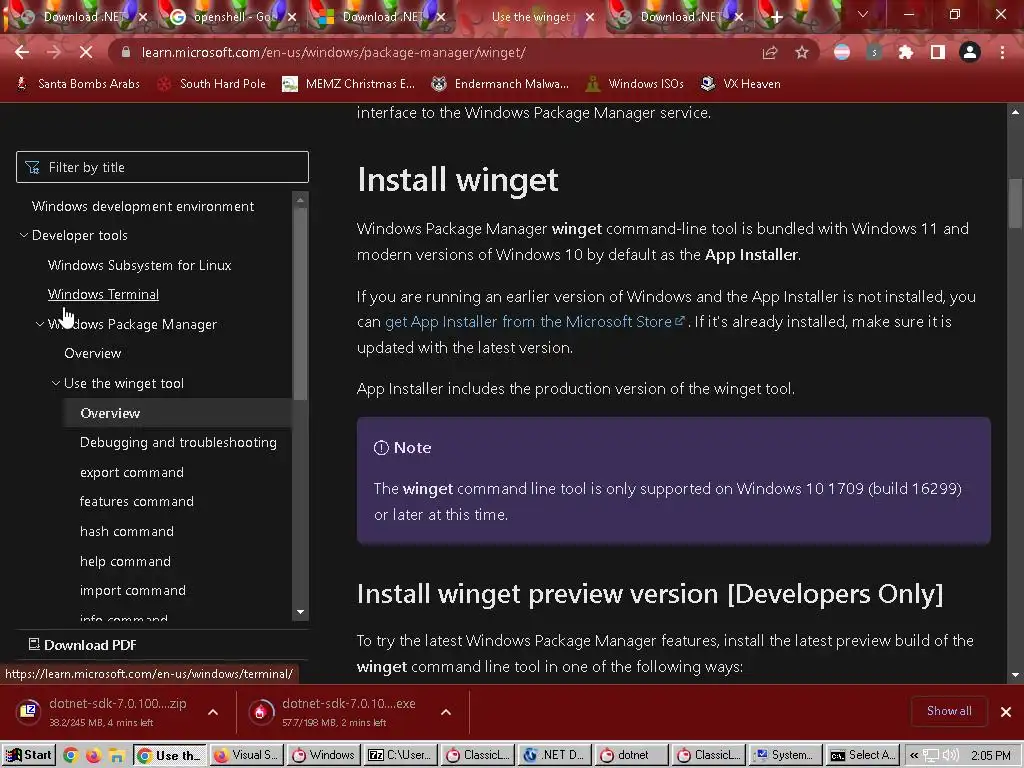The height and width of the screenshot is (768, 1024).
Task: Open options for dotnet-sdk zip download
Action: tap(213, 712)
